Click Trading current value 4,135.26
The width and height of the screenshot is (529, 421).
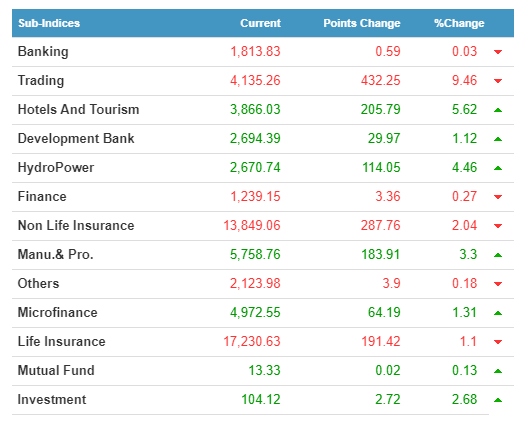click(x=255, y=80)
